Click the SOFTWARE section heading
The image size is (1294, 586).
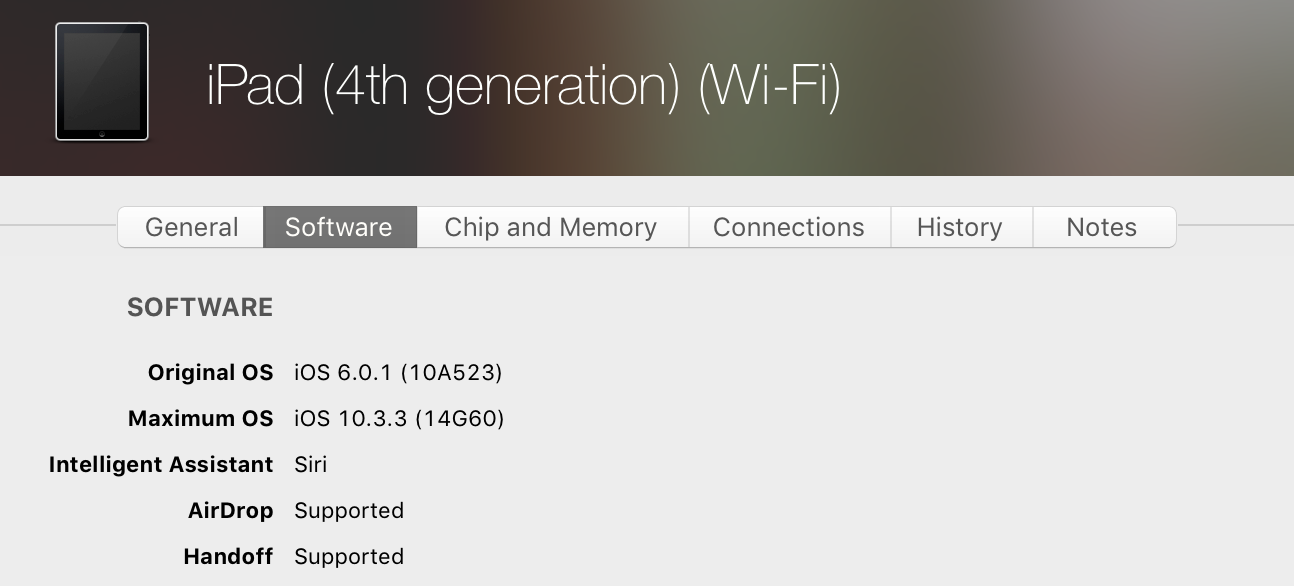[200, 307]
